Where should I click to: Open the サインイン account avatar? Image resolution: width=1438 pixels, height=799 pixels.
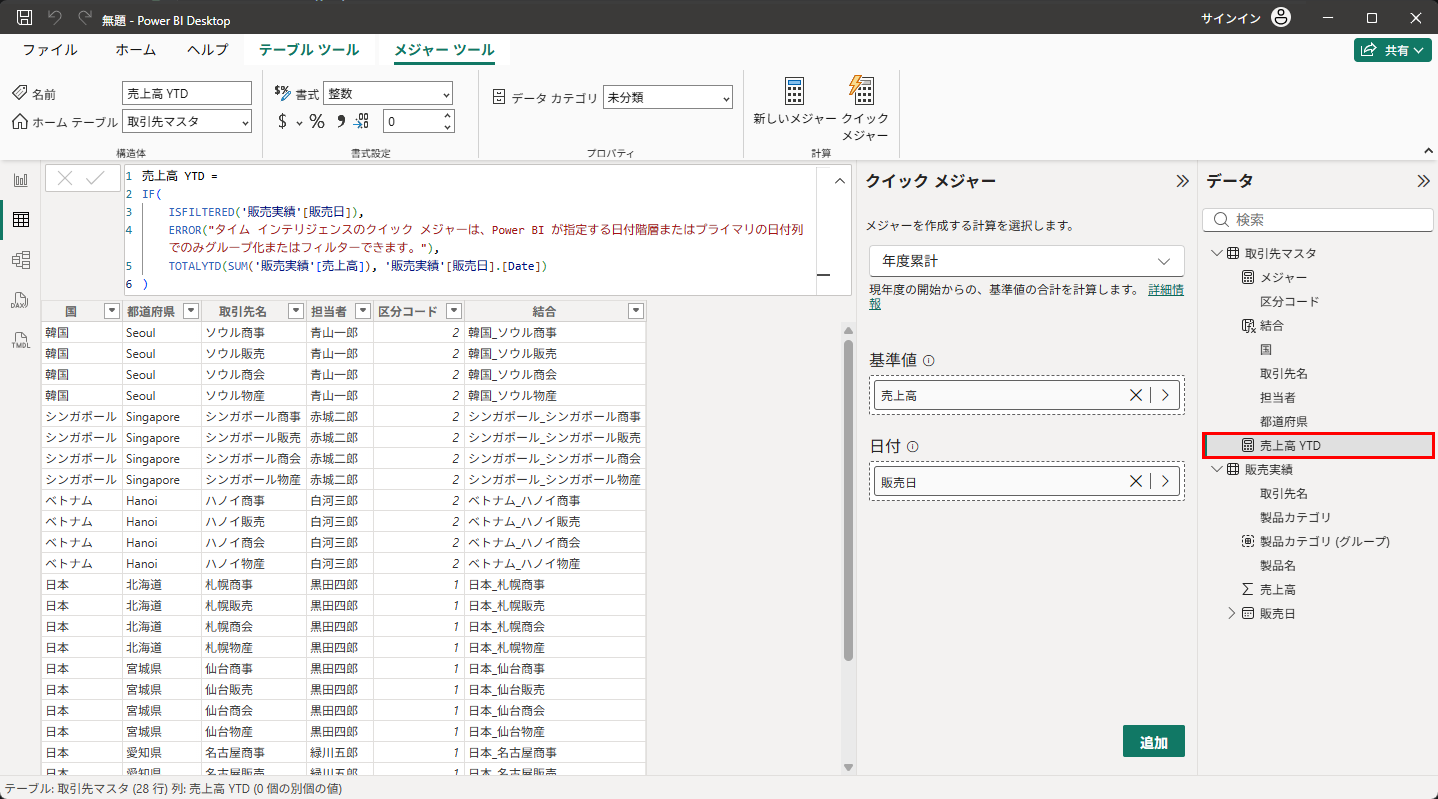[1281, 18]
